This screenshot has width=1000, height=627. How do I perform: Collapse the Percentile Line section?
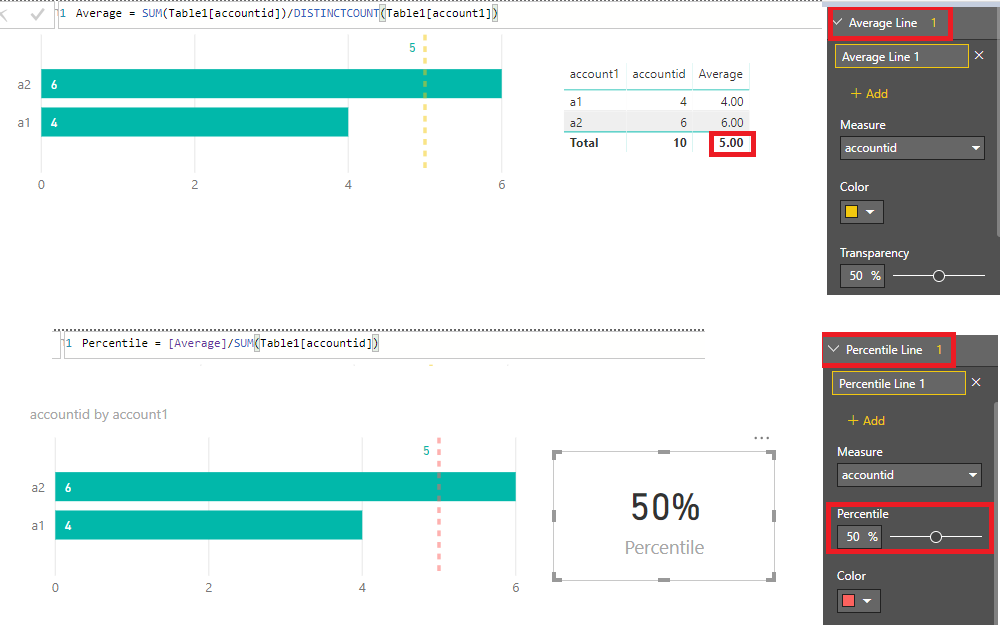(x=833, y=349)
